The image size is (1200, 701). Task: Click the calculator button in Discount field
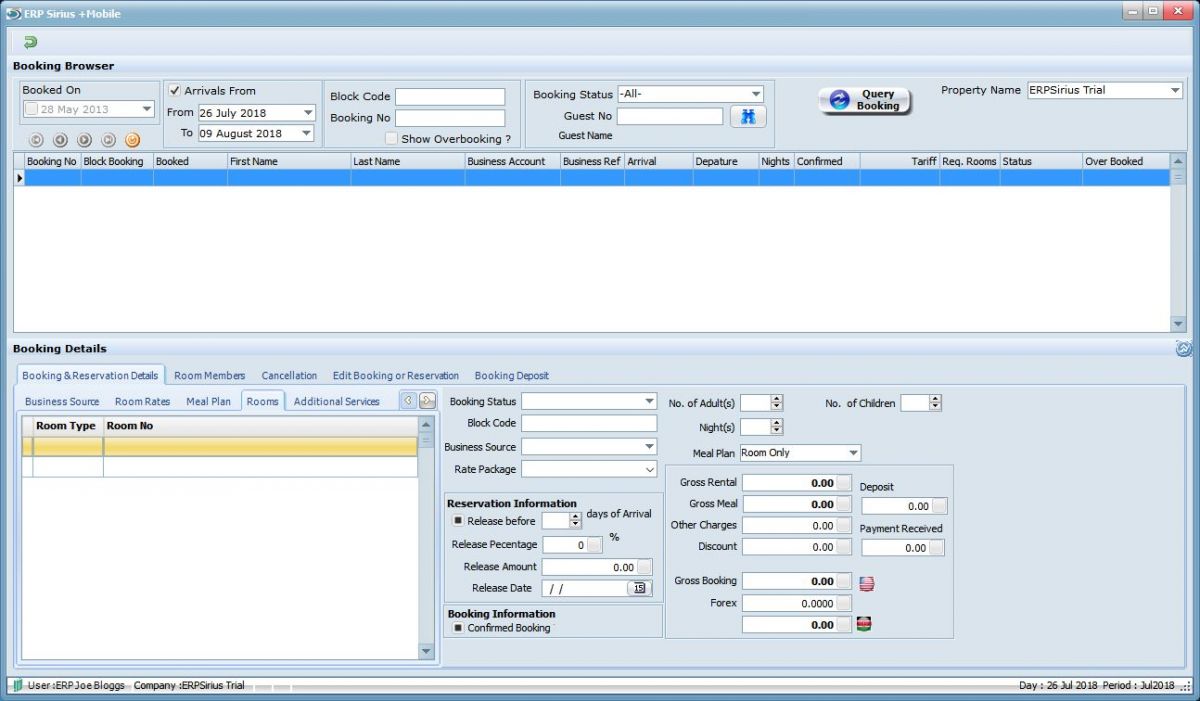[x=844, y=547]
